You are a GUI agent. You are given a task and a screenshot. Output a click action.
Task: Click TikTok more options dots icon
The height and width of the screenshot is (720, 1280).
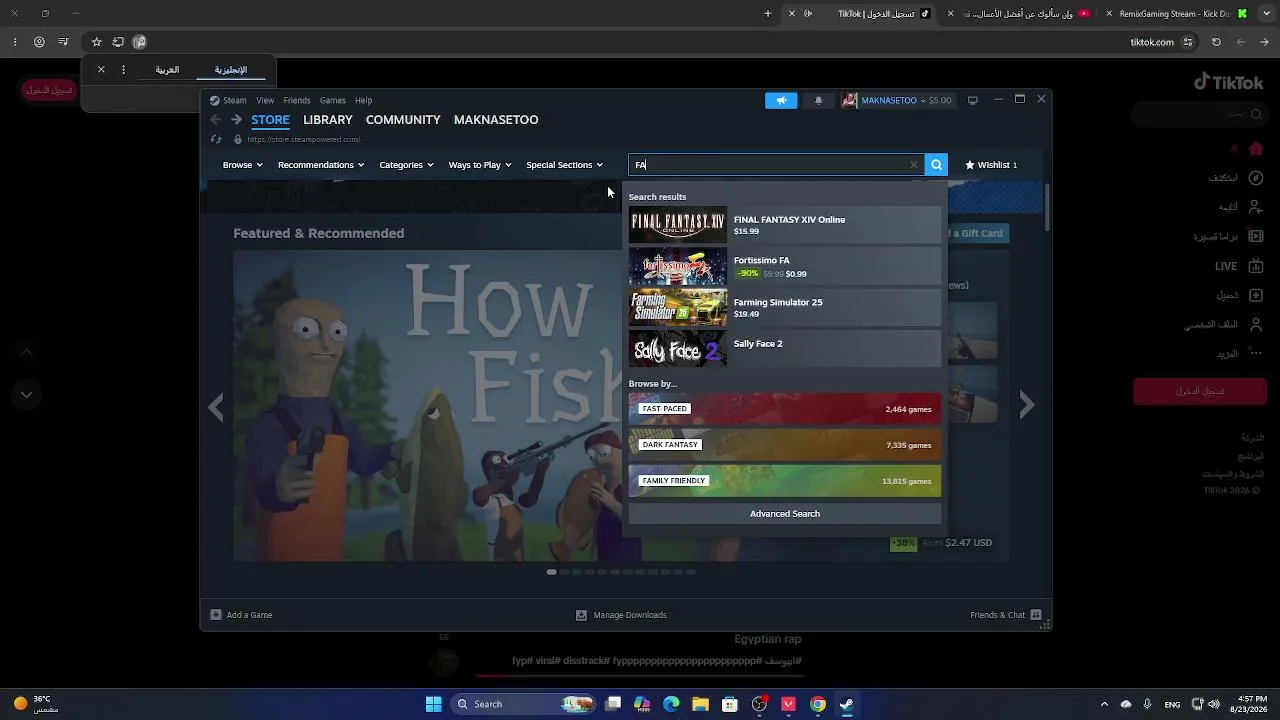pos(1256,354)
